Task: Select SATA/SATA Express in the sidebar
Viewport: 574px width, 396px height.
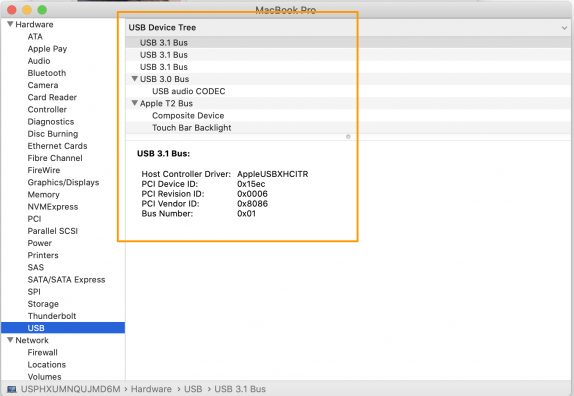Action: pos(66,279)
